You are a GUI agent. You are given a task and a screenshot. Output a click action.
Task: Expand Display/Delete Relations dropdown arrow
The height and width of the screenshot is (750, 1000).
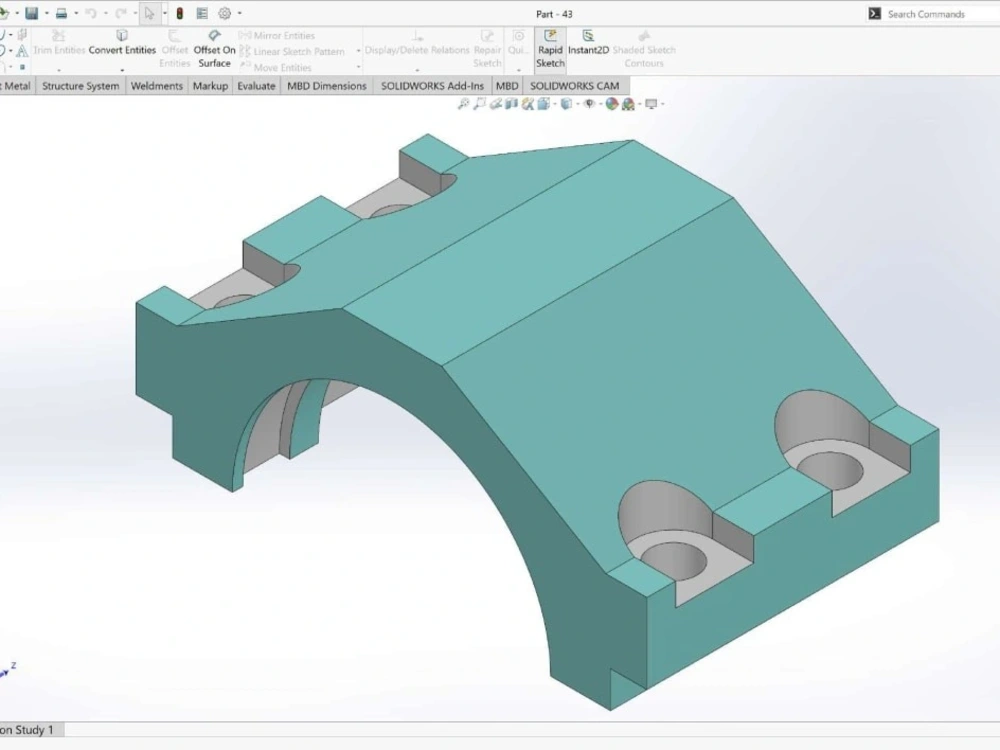pyautogui.click(x=417, y=69)
